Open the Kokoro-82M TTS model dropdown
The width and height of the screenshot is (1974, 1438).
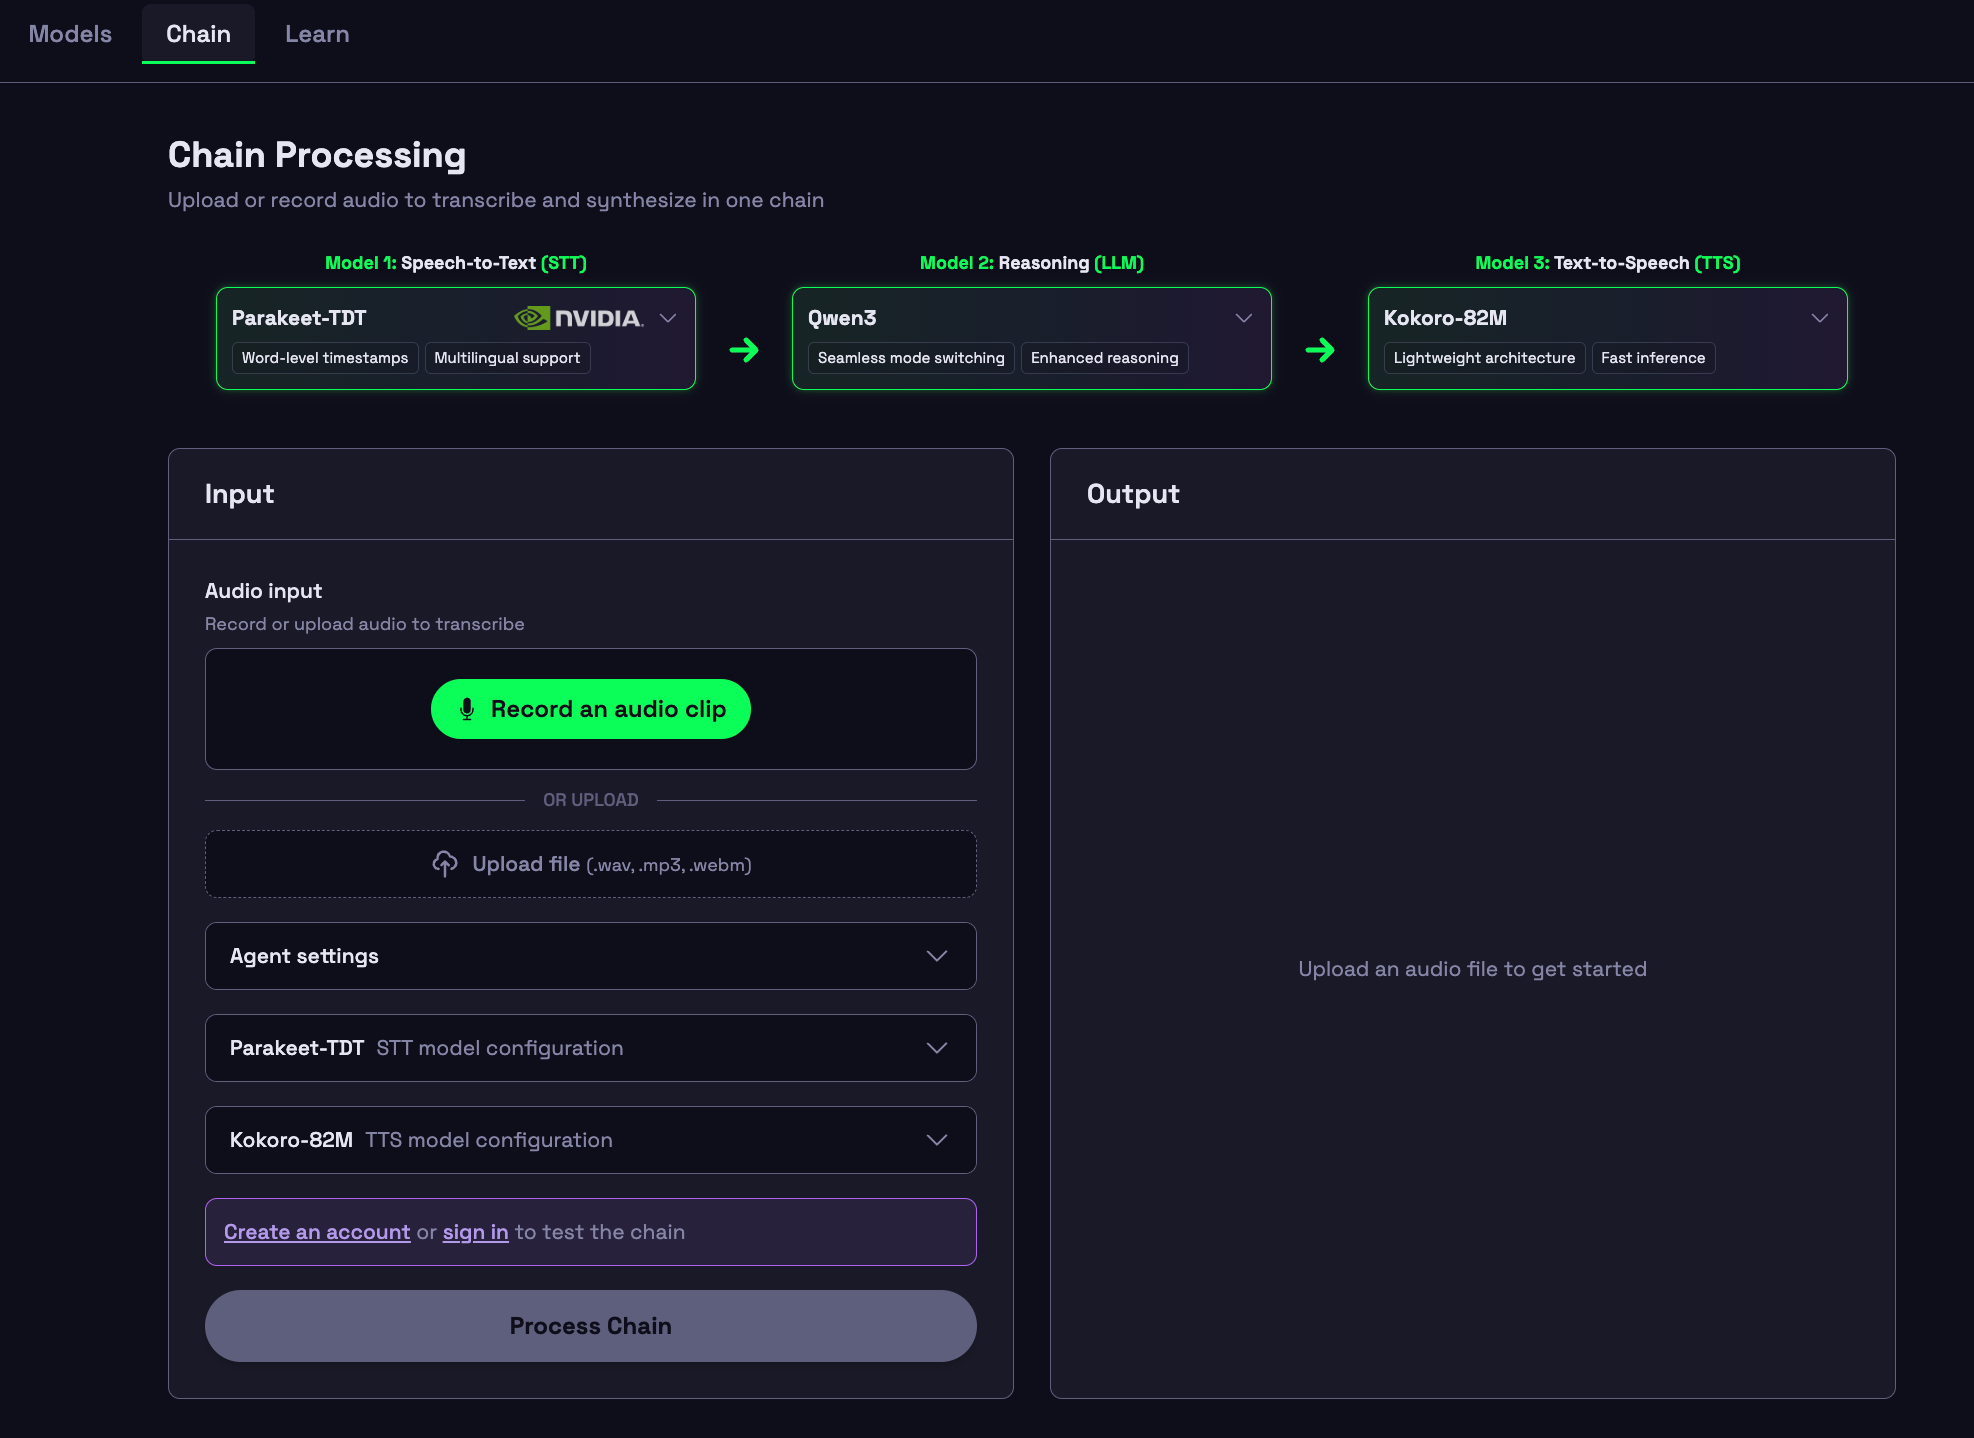click(1820, 318)
